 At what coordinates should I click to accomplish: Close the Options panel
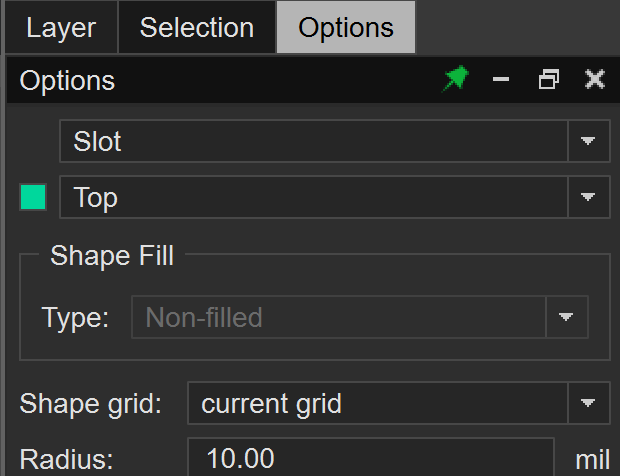tap(595, 80)
